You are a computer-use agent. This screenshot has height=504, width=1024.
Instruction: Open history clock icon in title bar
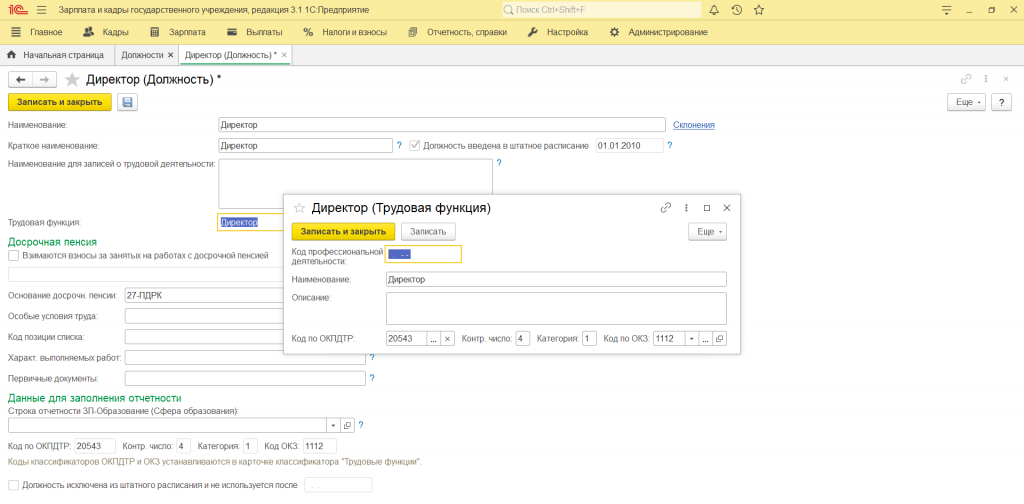click(737, 10)
